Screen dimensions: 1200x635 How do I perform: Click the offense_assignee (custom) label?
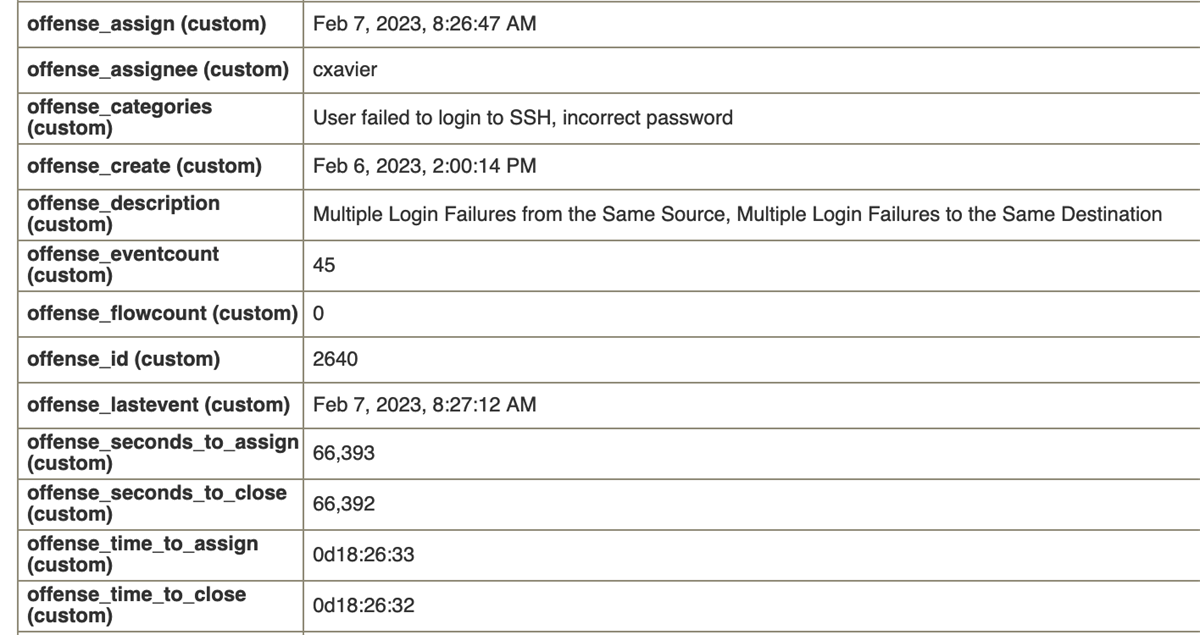click(158, 70)
